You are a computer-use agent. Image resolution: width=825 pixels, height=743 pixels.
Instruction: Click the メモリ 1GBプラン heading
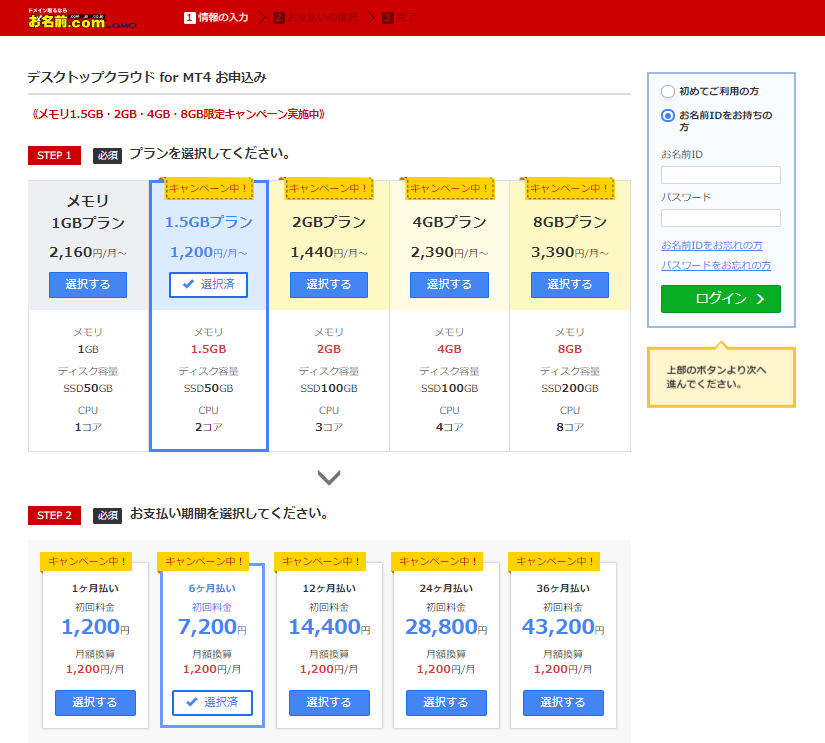pyautogui.click(x=88, y=212)
